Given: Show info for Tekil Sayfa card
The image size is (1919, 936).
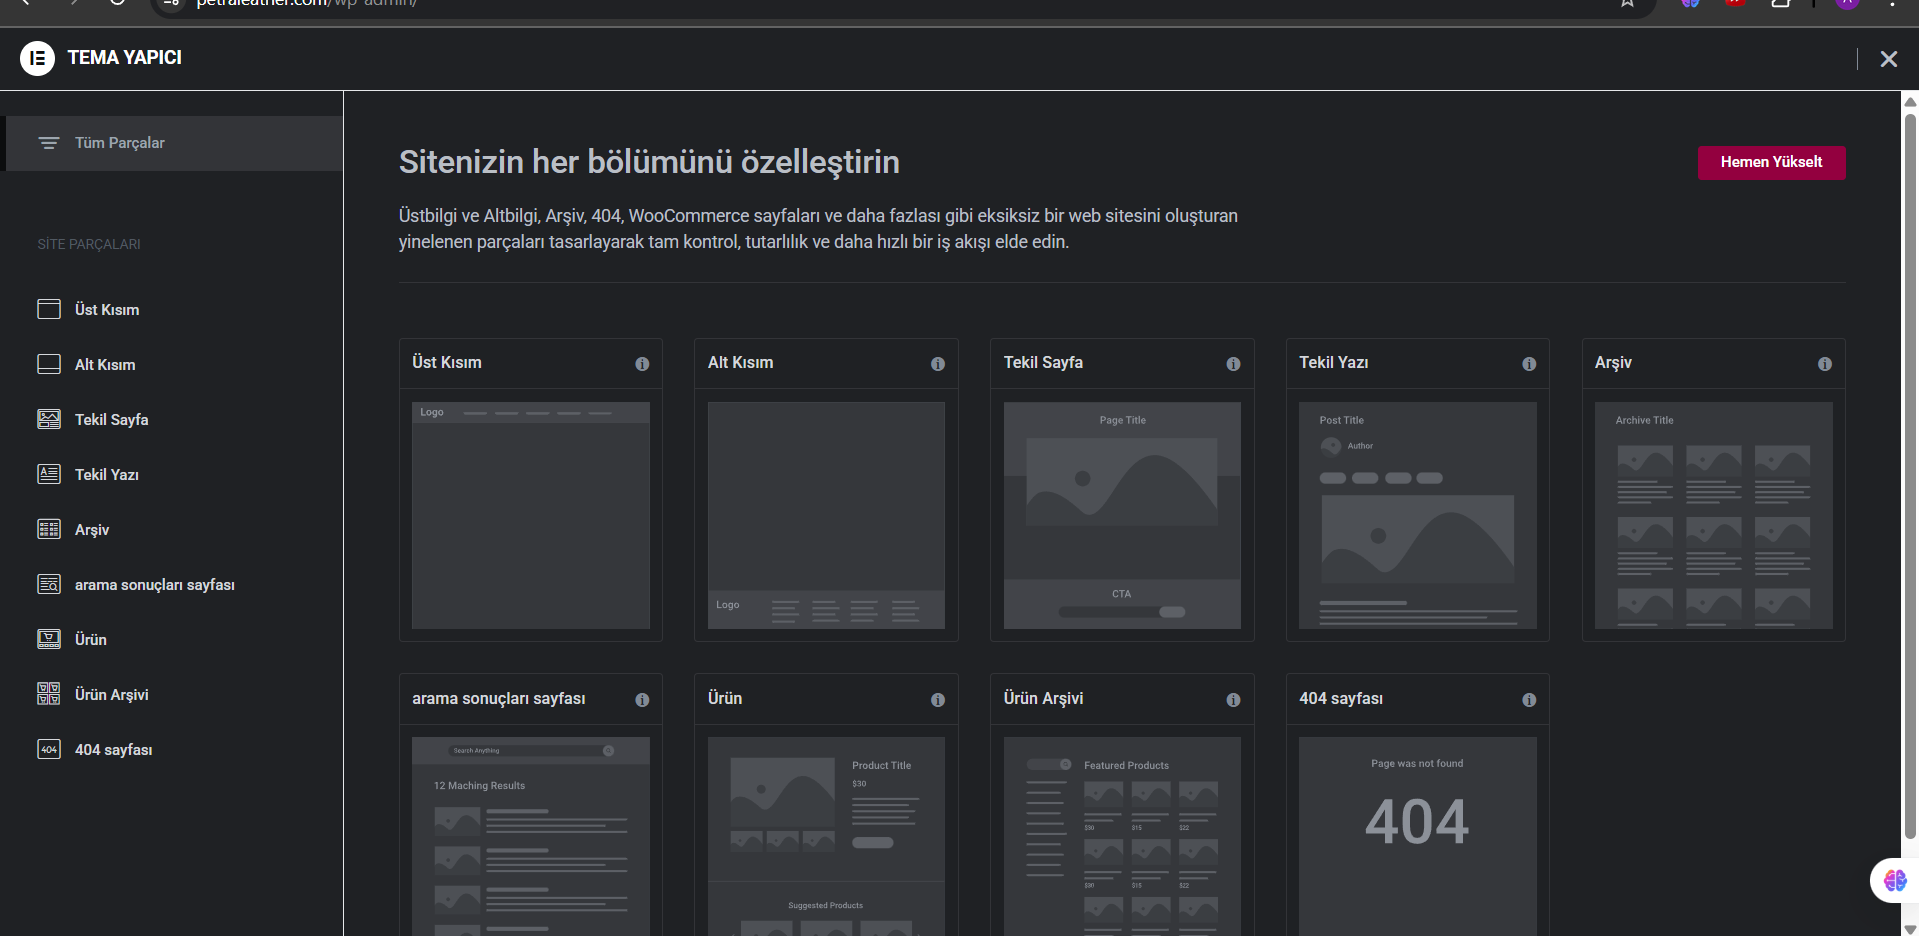Looking at the screenshot, I should pyautogui.click(x=1233, y=364).
